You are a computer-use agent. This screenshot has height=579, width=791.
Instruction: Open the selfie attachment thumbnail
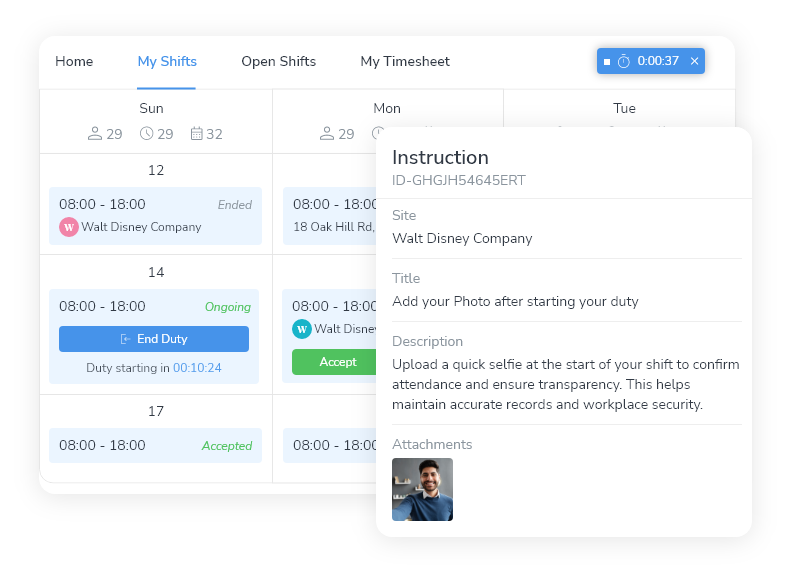click(422, 489)
